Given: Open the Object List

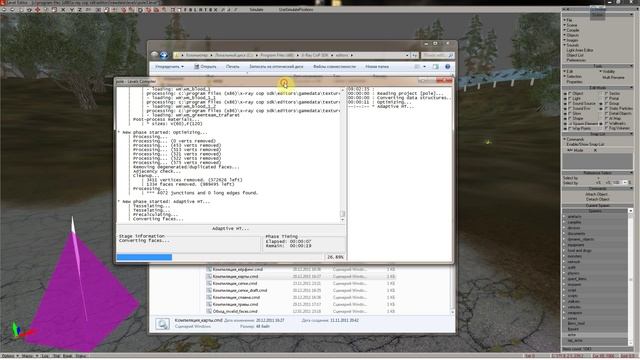Looking at the screenshot, I should tap(575, 55).
